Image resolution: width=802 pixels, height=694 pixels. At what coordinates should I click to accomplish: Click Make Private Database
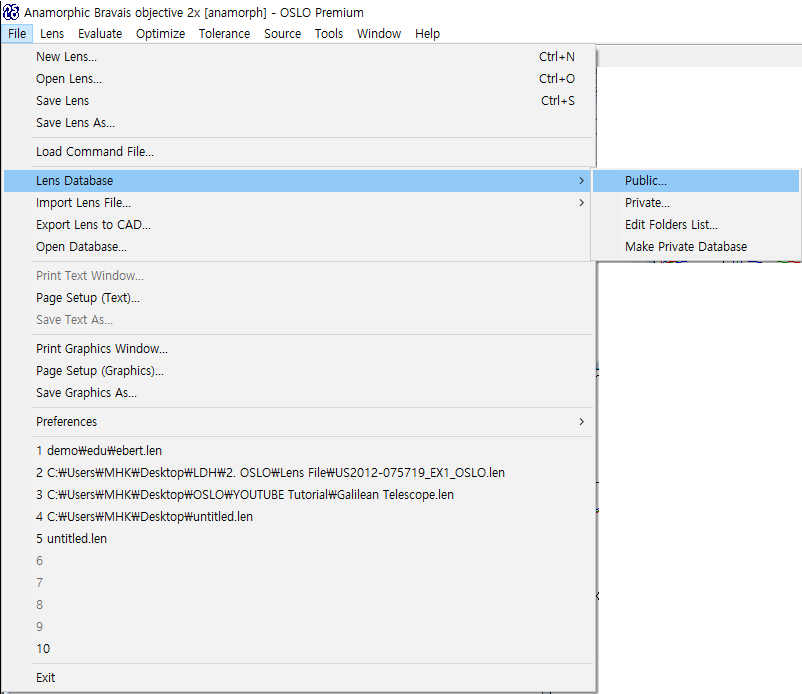pyautogui.click(x=696, y=247)
